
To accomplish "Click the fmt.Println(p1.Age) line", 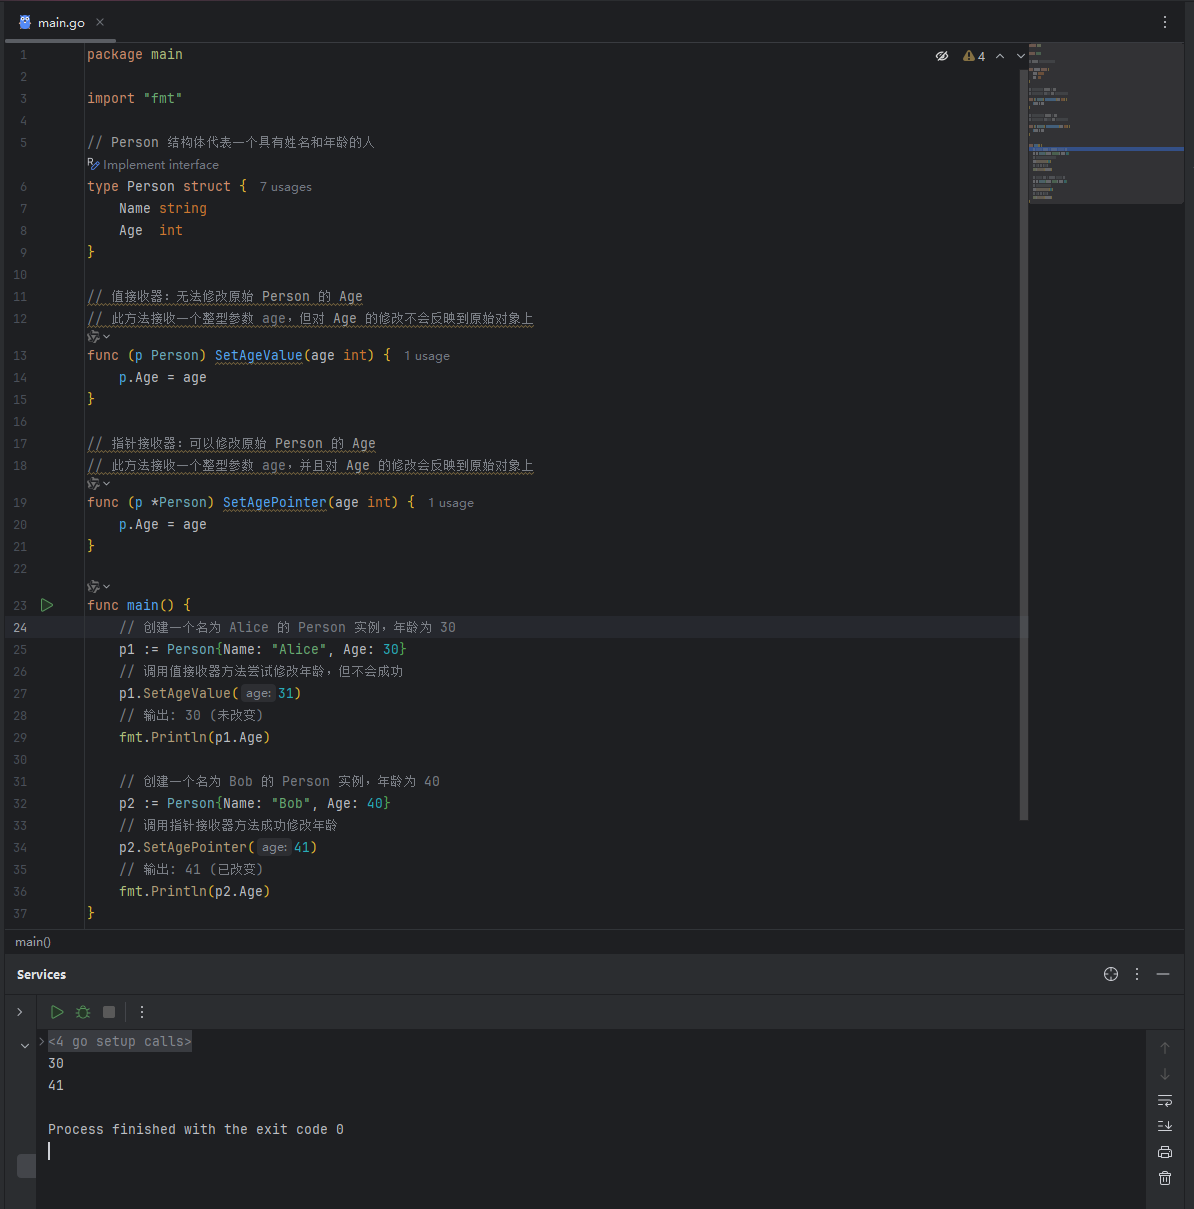I will click(x=195, y=738).
